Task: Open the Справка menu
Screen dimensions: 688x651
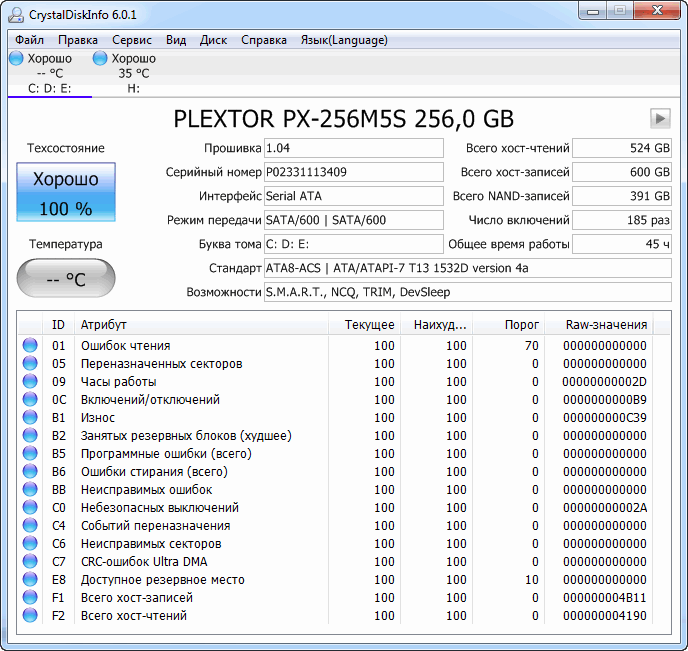Action: point(264,40)
